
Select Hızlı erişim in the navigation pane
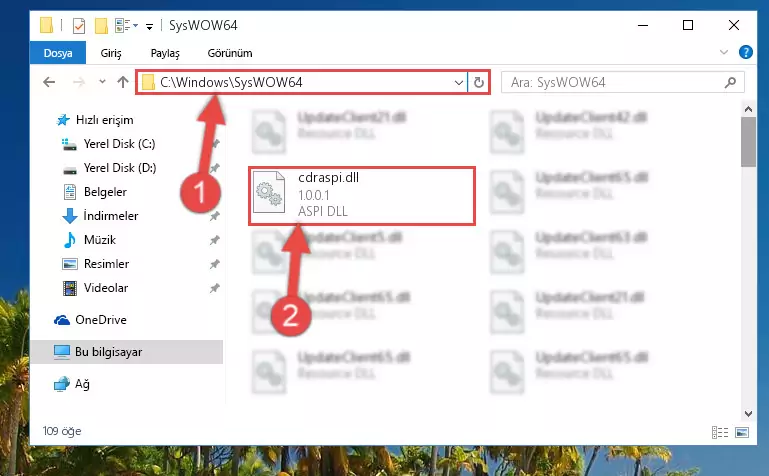[x=104, y=120]
